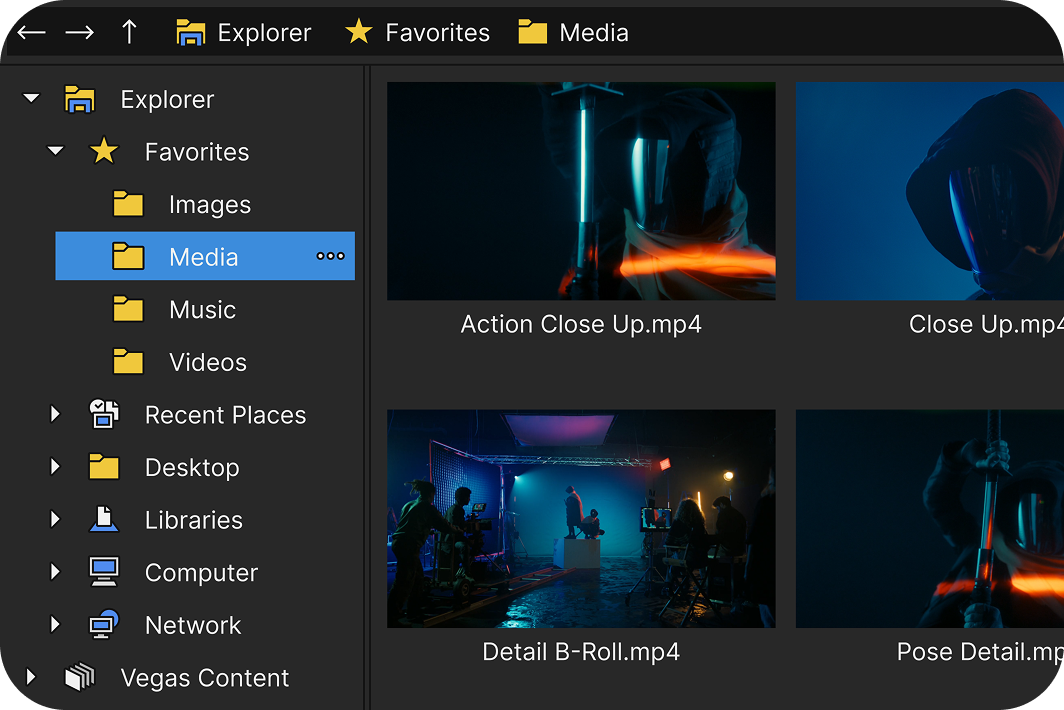Image resolution: width=1064 pixels, height=710 pixels.
Task: Switch to the Favorites tab
Action: tap(418, 32)
